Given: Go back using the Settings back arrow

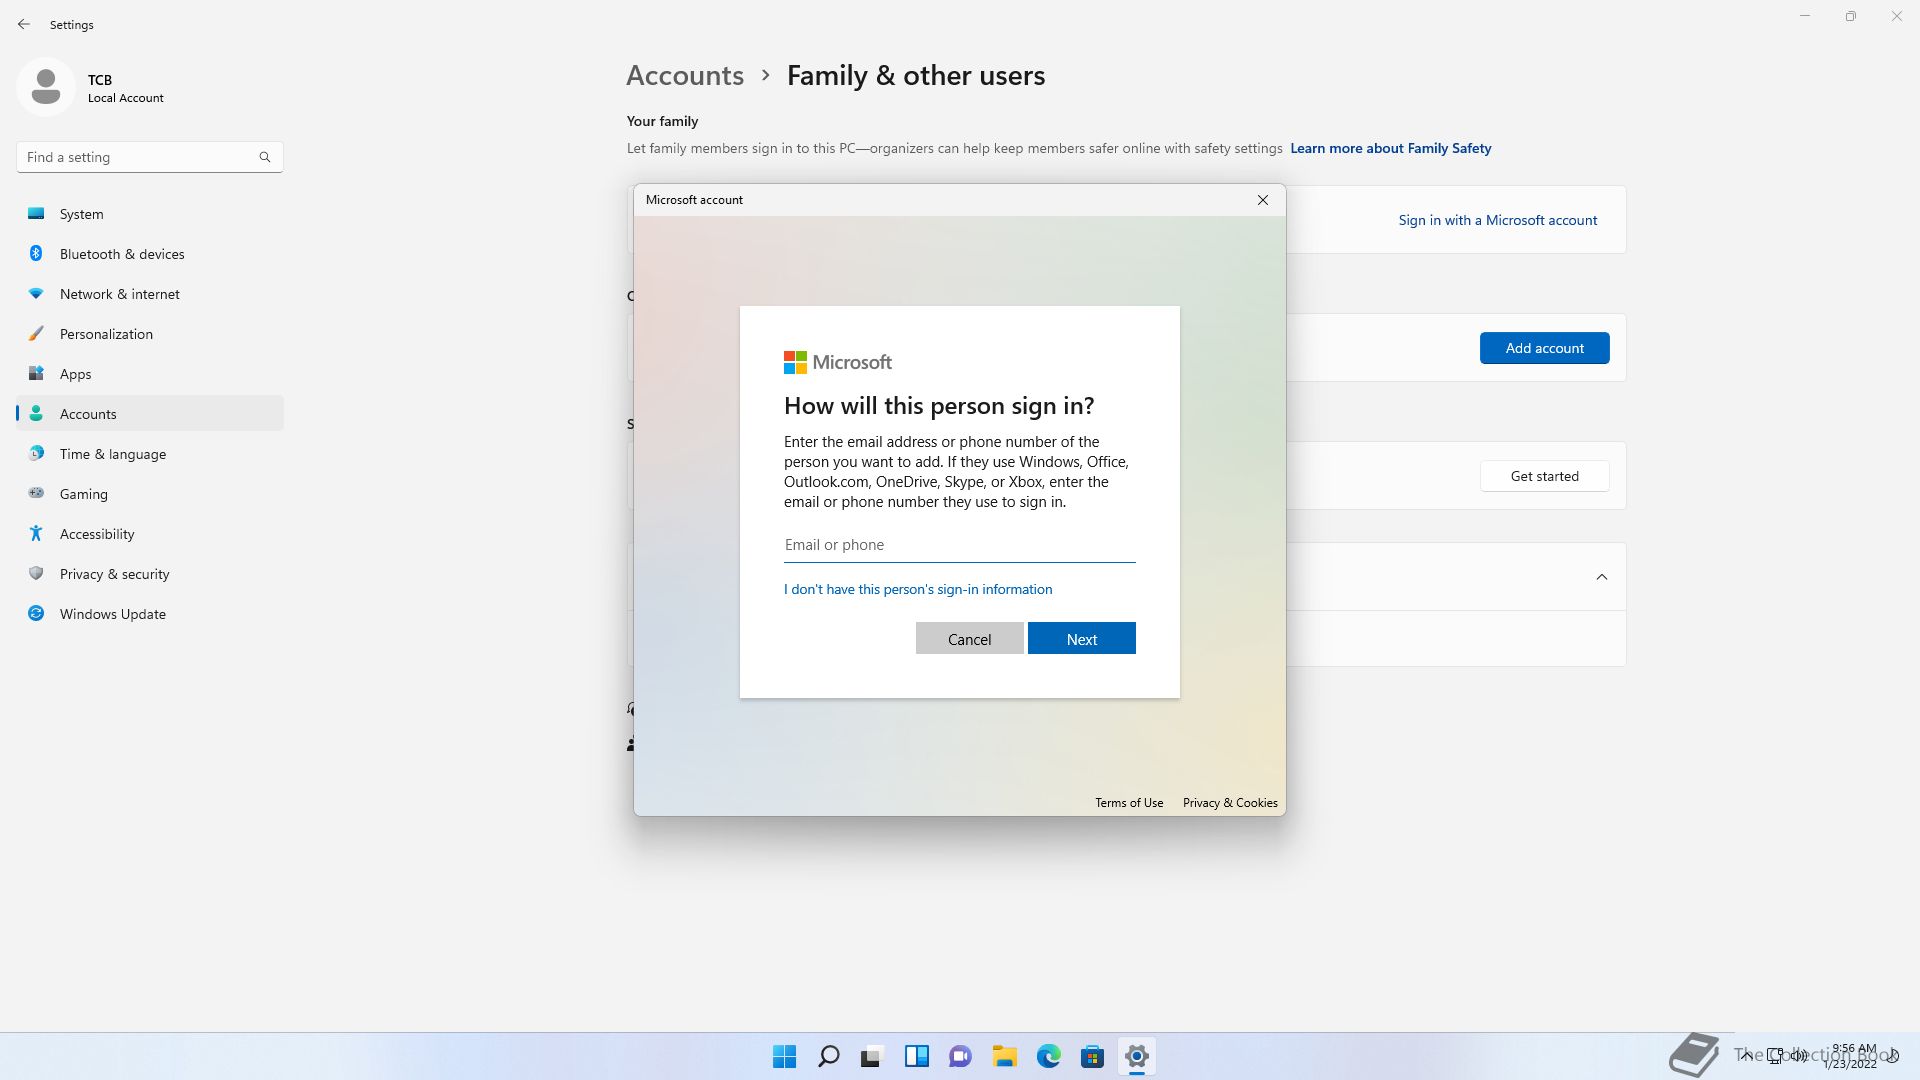Looking at the screenshot, I should point(24,24).
